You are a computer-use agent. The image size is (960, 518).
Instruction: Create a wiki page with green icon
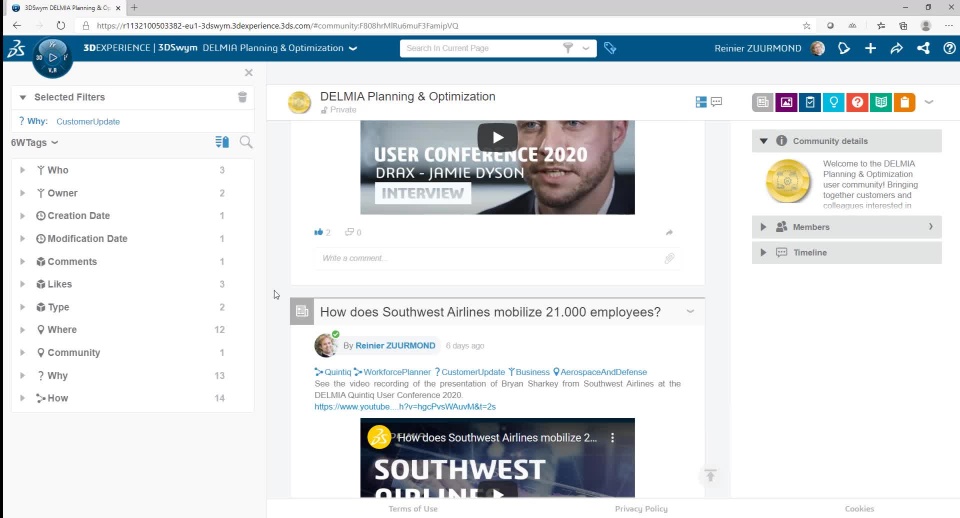(x=881, y=102)
